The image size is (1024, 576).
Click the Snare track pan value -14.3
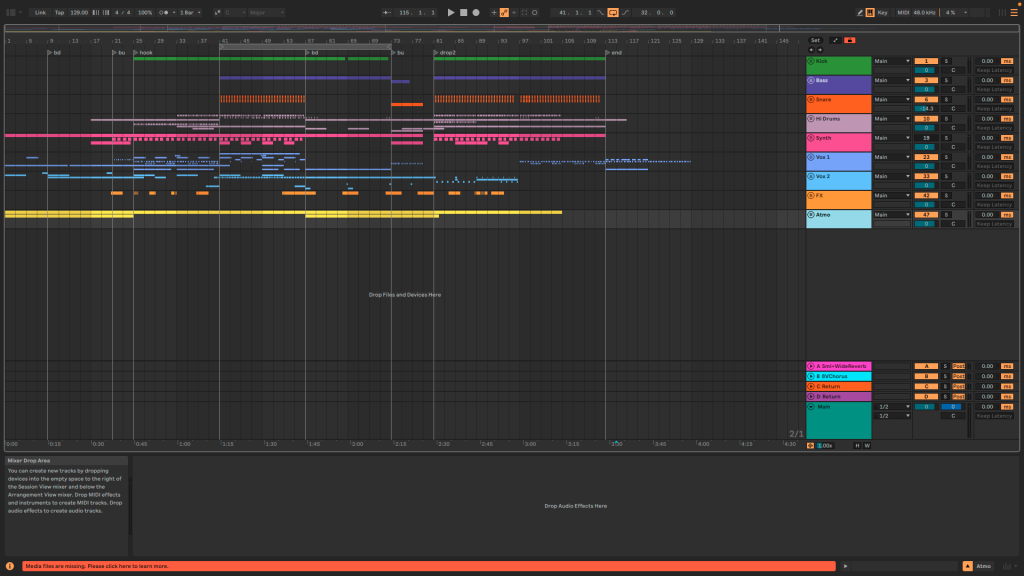926,108
